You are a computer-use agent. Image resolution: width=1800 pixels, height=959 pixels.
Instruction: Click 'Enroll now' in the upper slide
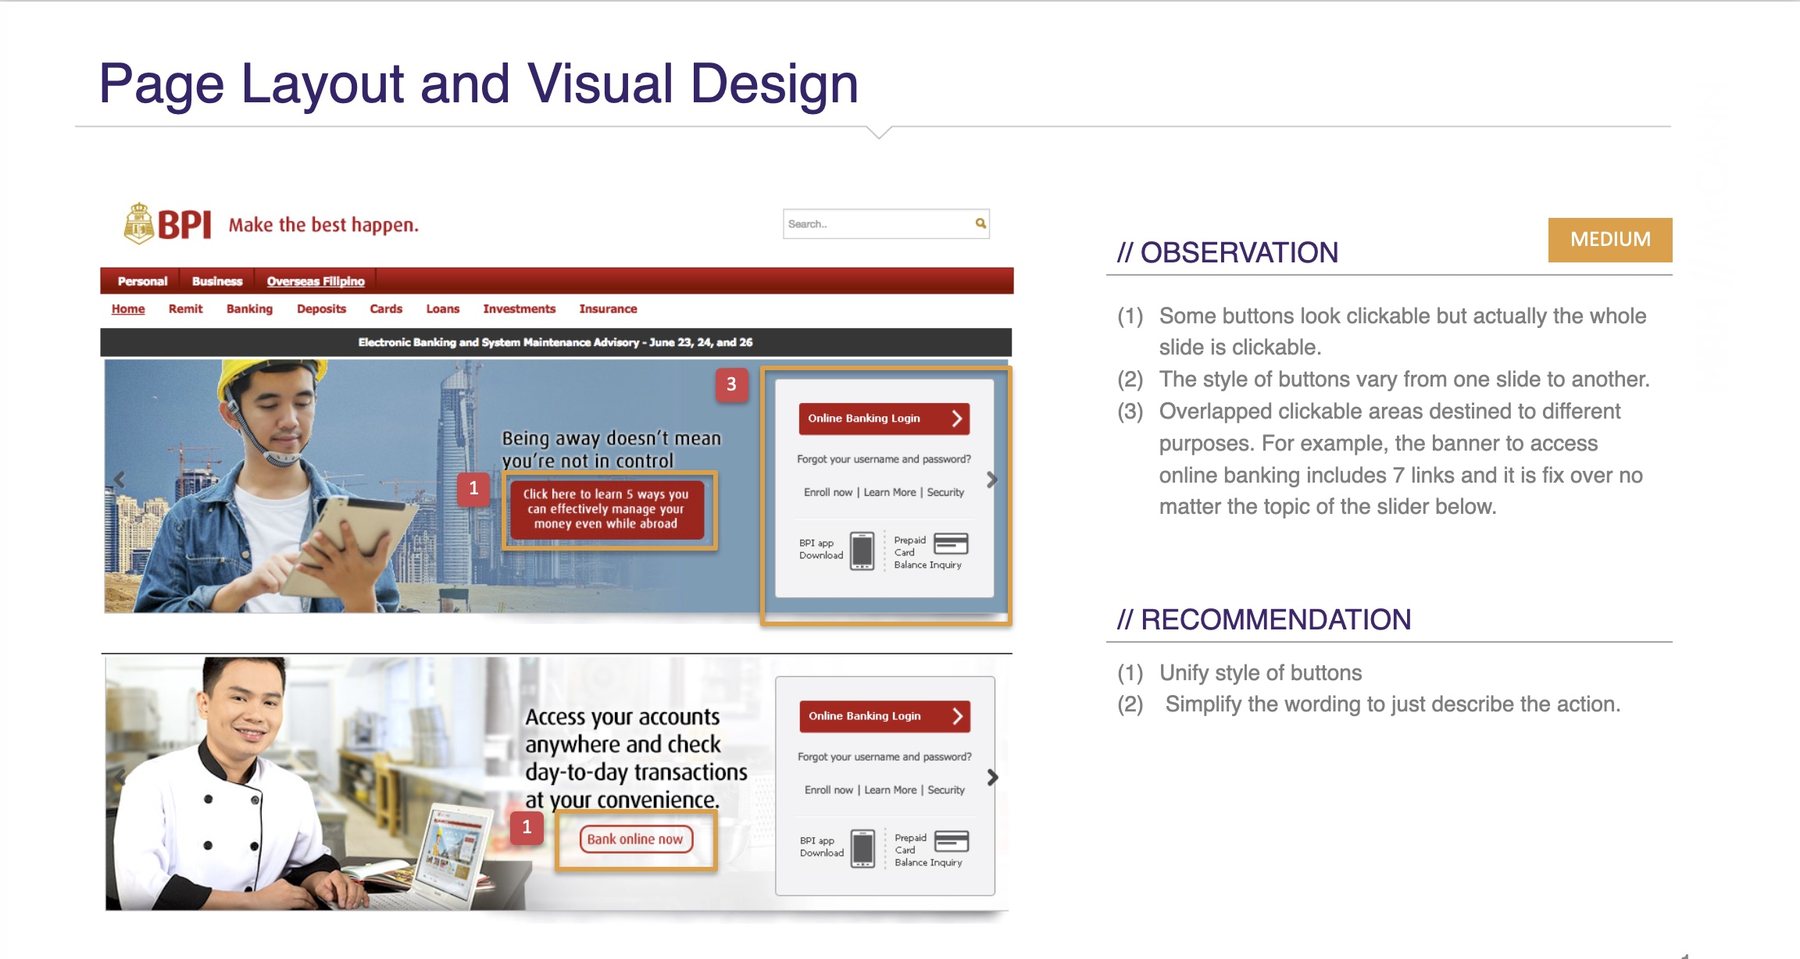tap(828, 492)
